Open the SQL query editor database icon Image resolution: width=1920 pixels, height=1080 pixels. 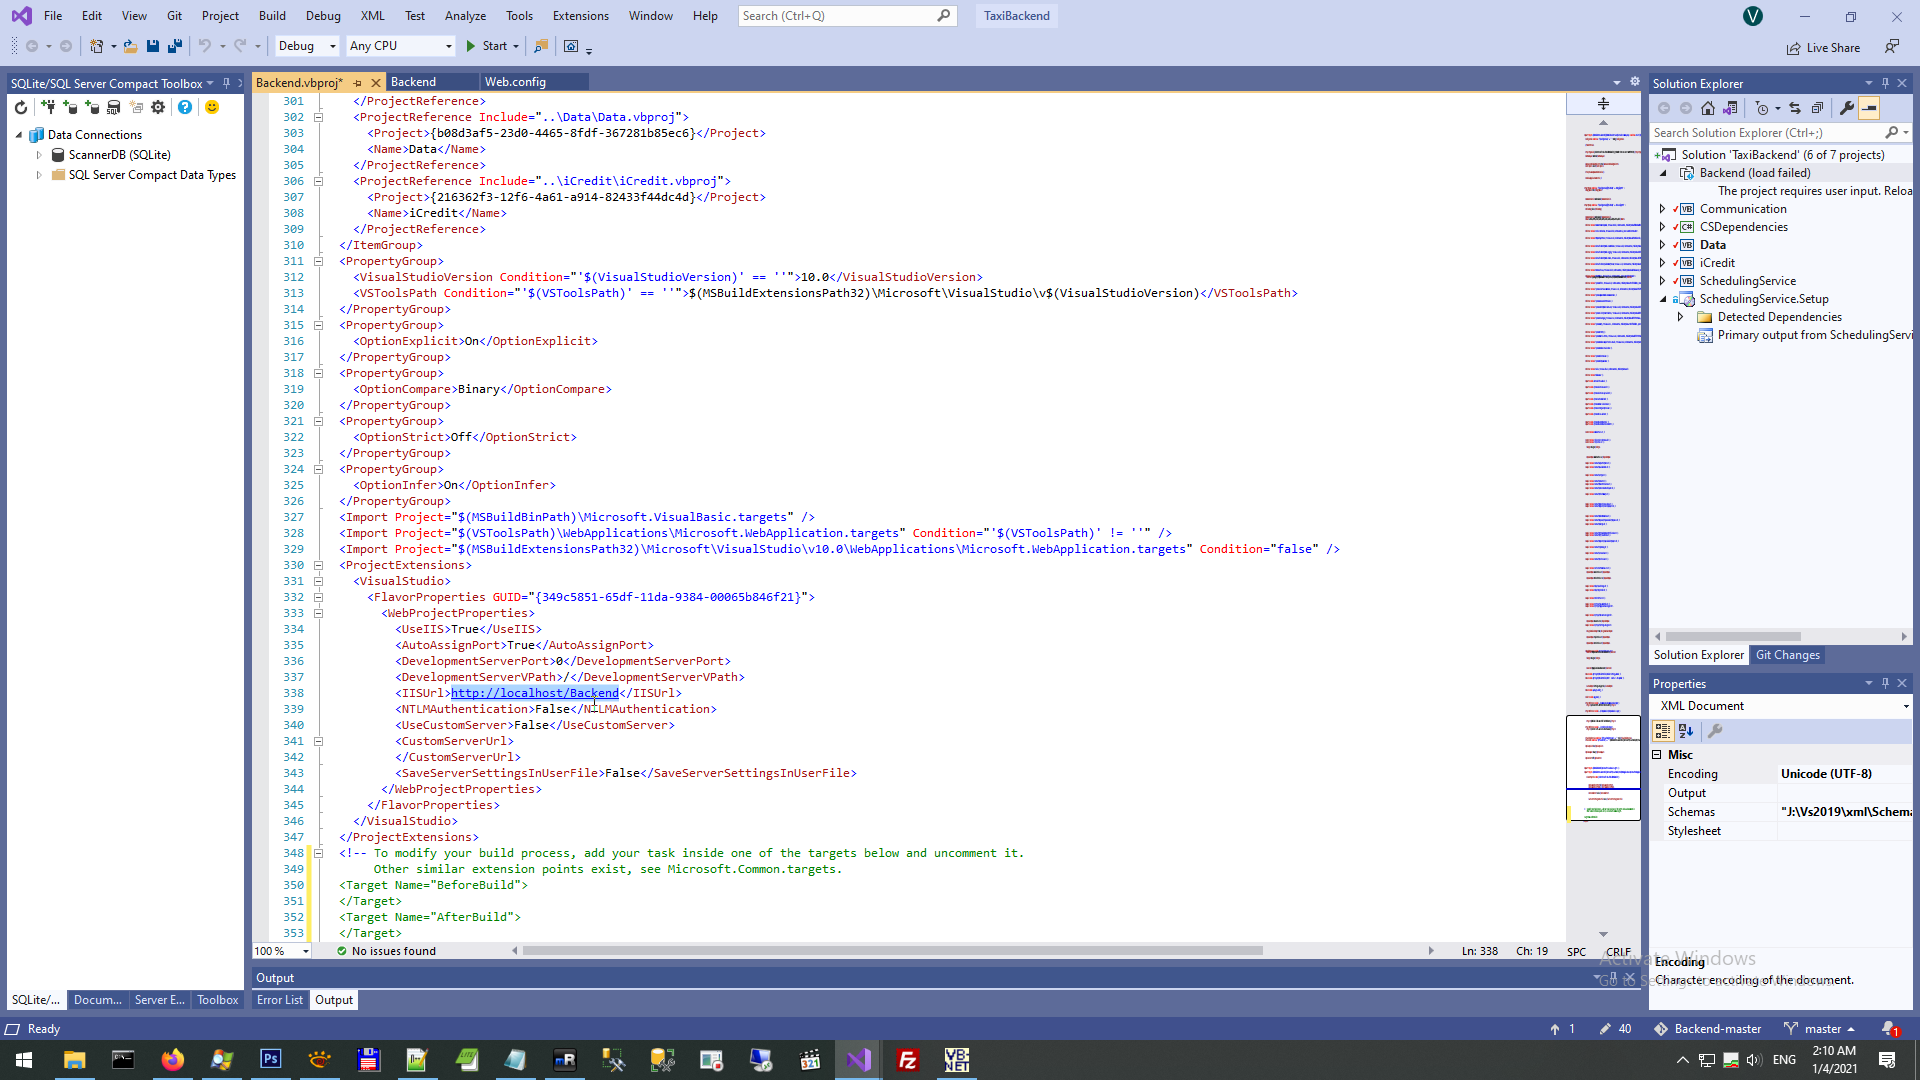tap(113, 107)
